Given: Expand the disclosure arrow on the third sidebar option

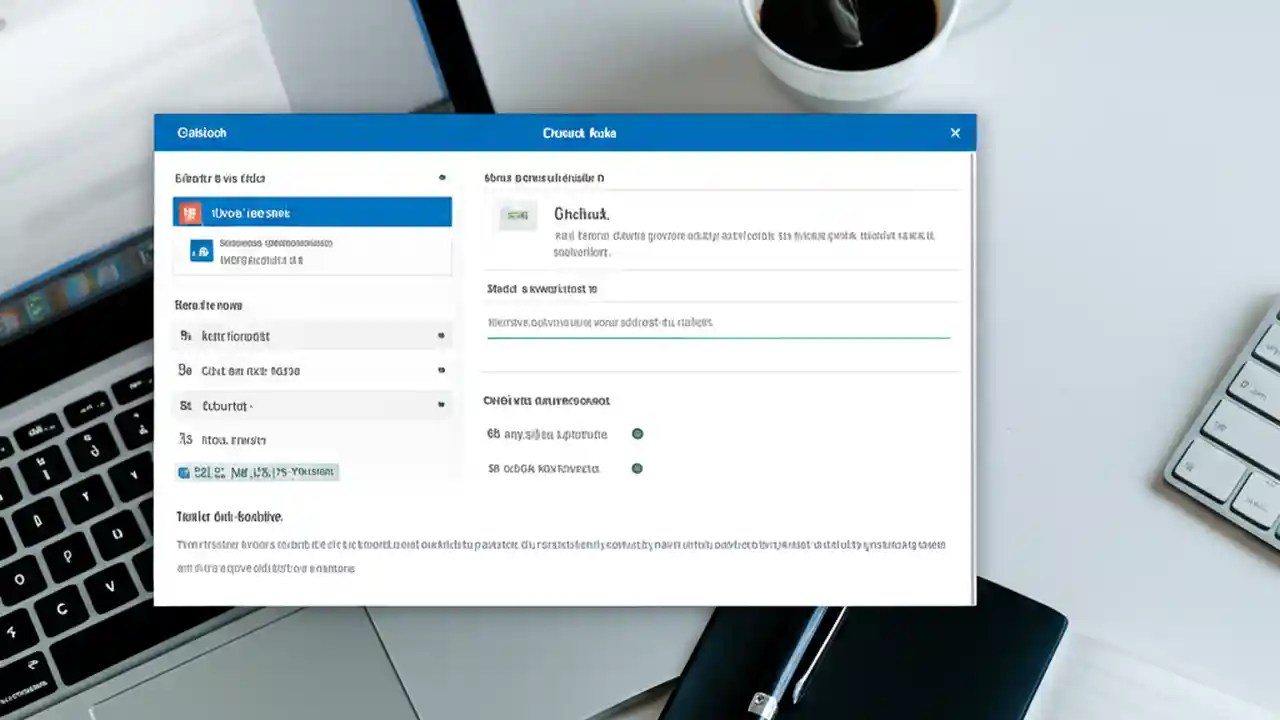Looking at the screenshot, I should tap(441, 405).
